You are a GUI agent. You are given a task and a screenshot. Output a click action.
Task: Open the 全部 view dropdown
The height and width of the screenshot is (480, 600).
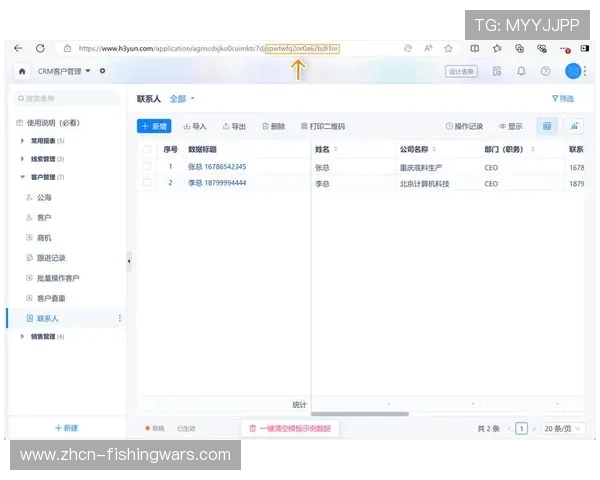click(x=182, y=99)
